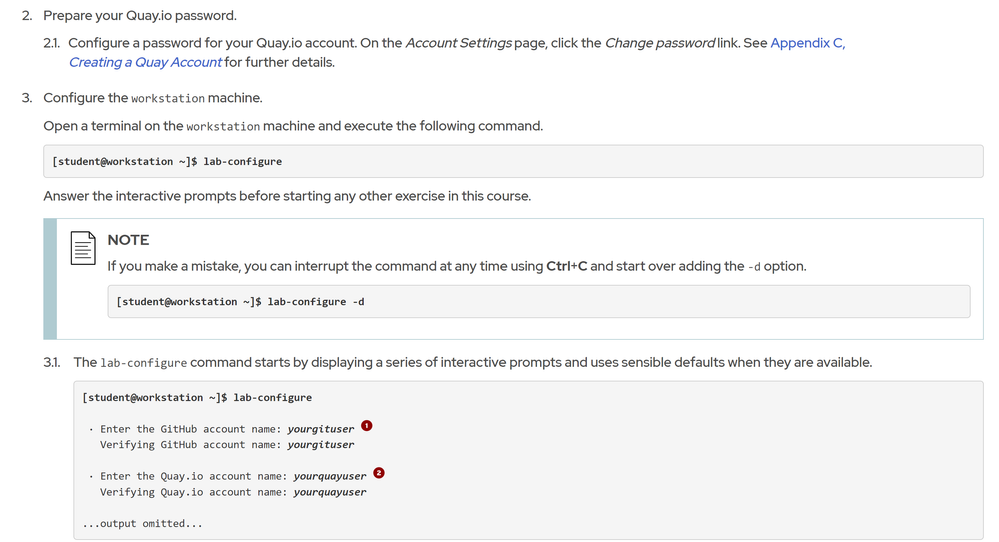Click the italic Account Settings text
Image resolution: width=999 pixels, height=542 pixels.
459,43
